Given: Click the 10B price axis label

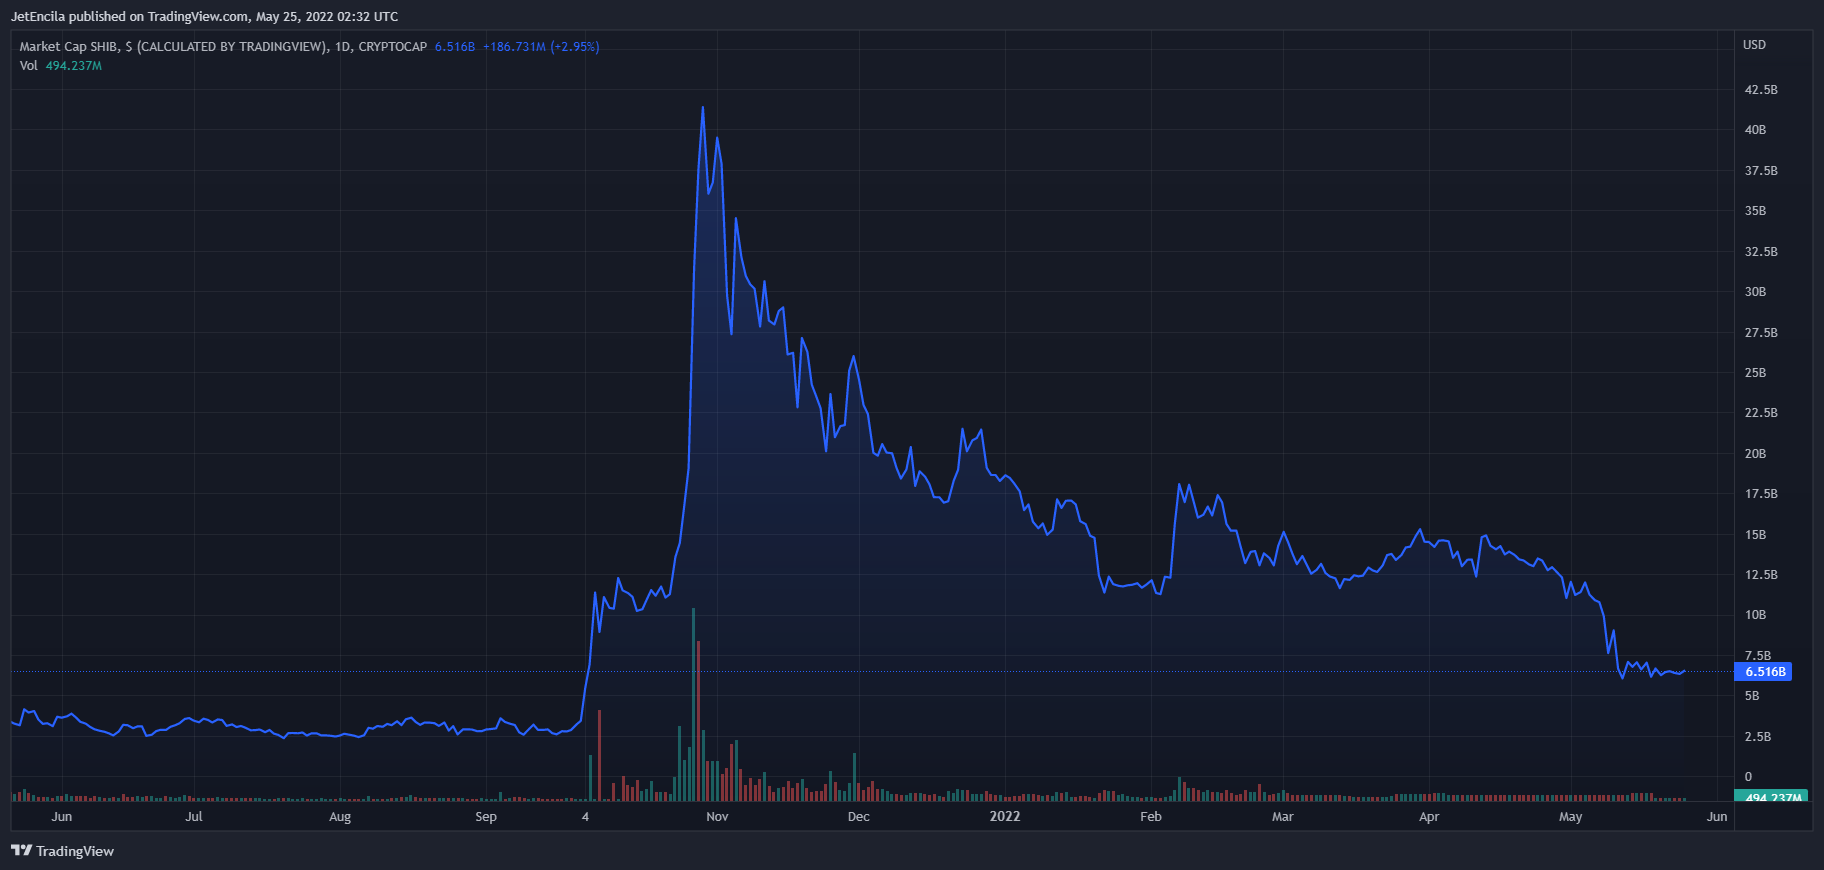Looking at the screenshot, I should [1755, 615].
